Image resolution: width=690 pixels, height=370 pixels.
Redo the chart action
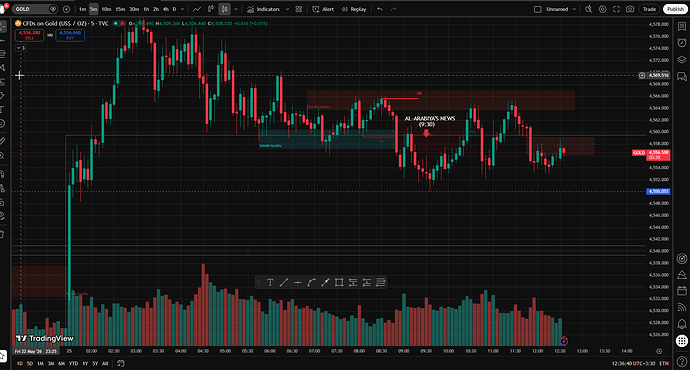coord(393,9)
